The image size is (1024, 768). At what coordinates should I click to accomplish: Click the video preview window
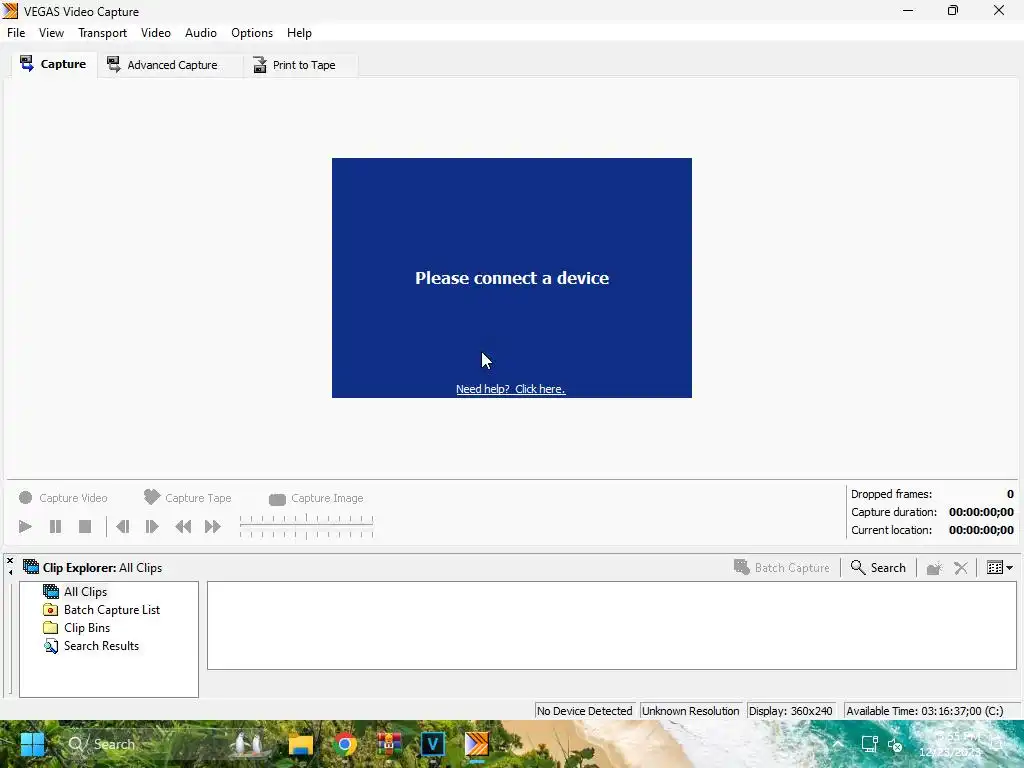click(x=511, y=278)
